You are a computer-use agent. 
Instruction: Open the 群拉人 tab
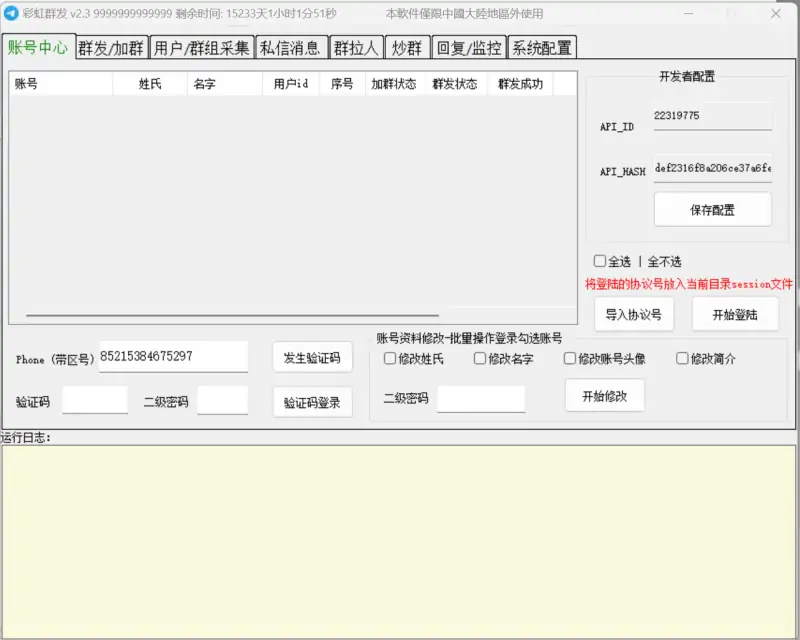pyautogui.click(x=355, y=46)
